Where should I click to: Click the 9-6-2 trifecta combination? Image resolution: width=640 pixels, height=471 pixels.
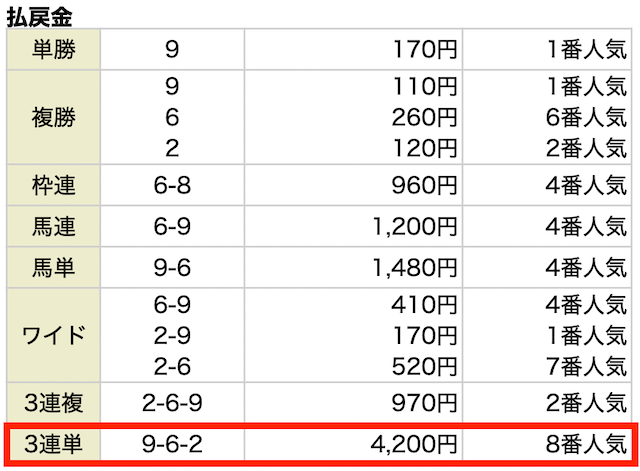tap(172, 444)
